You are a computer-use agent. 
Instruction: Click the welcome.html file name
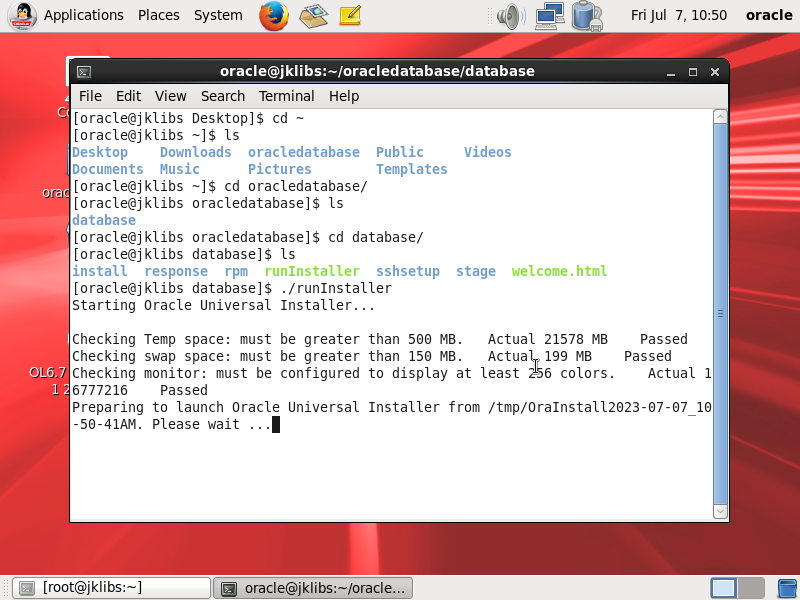click(559, 271)
